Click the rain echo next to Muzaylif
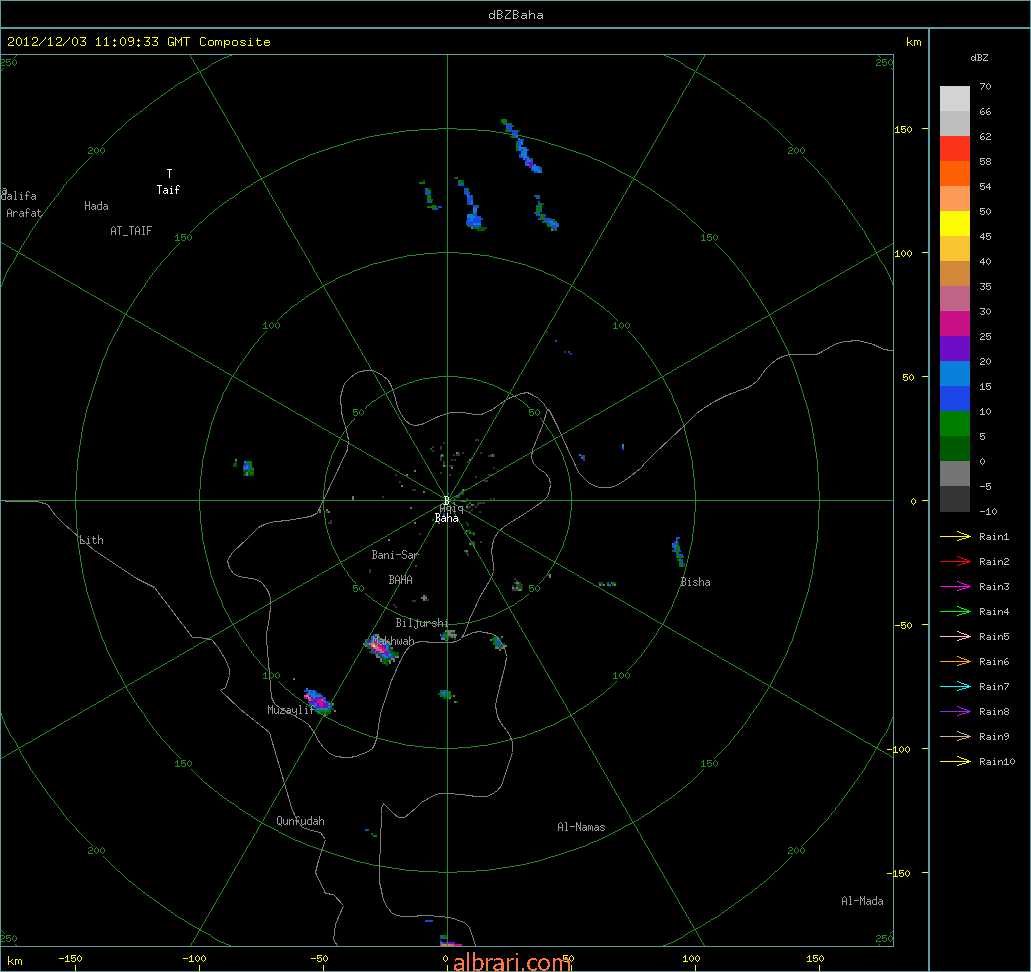Image resolution: width=1031 pixels, height=972 pixels. [319, 702]
